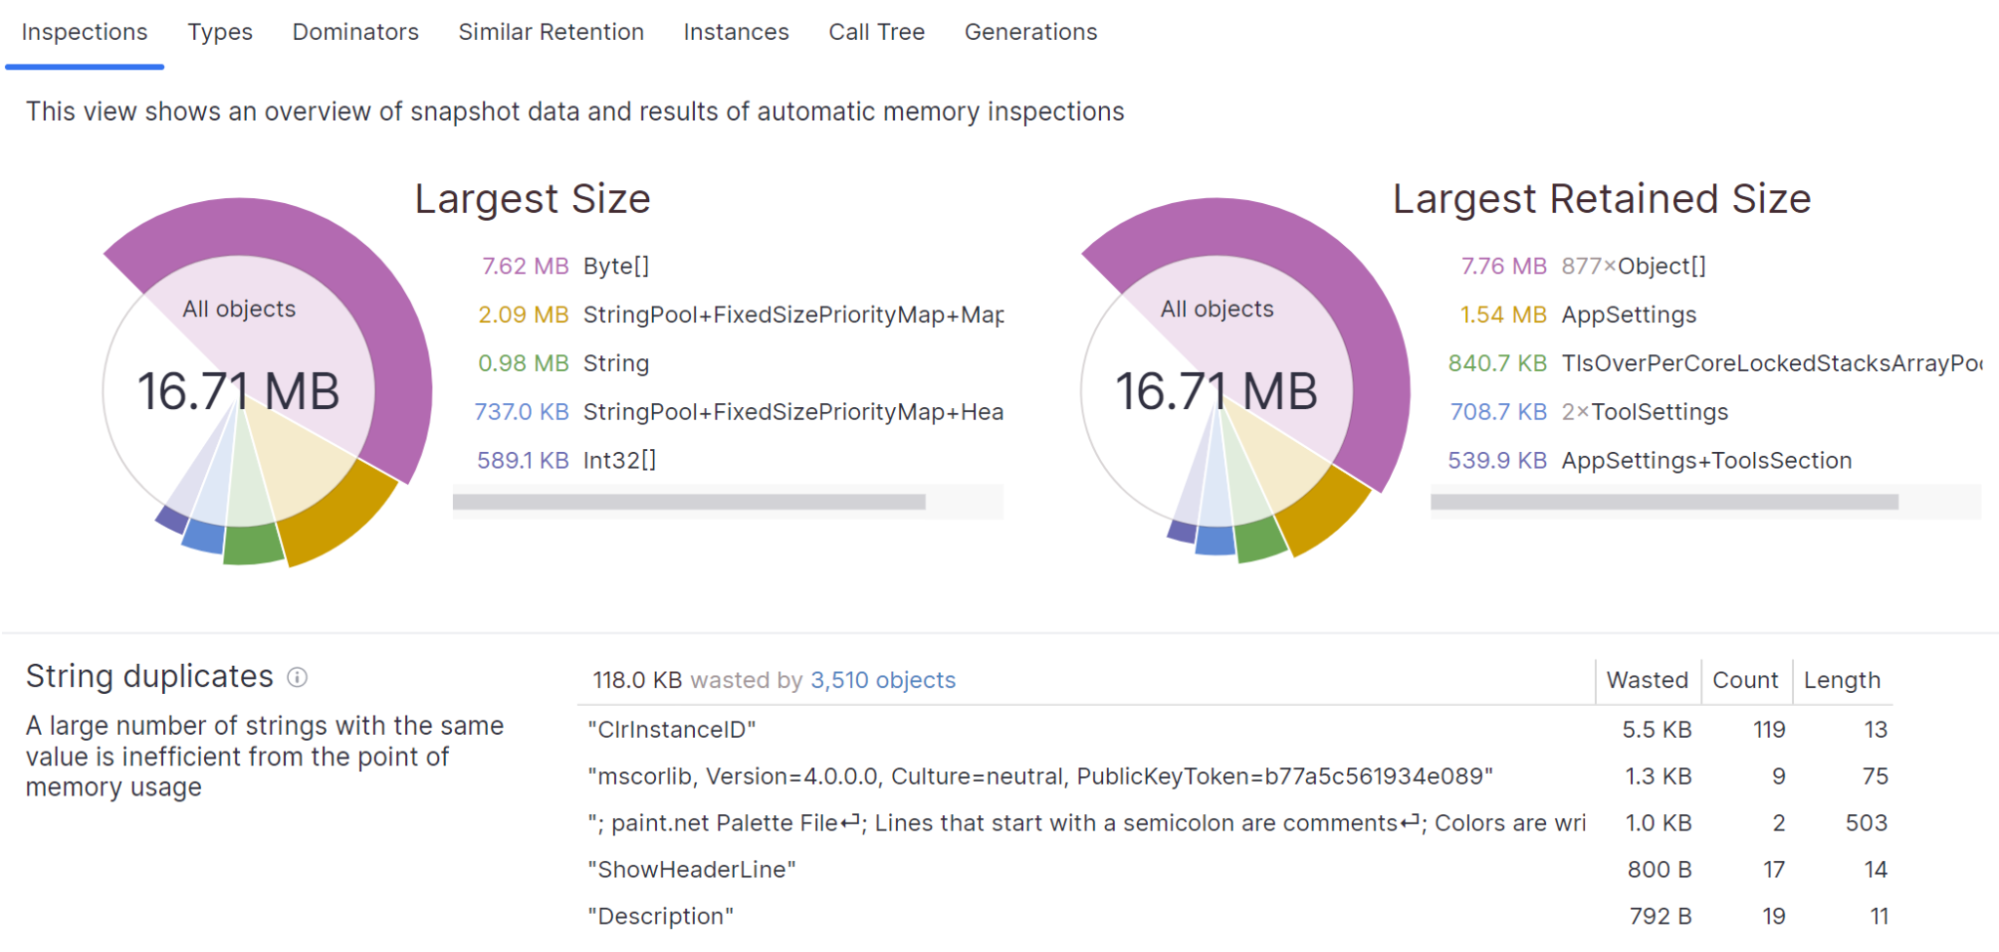Viewport: 1999px width, 952px height.
Task: Select the Similar Retention tab
Action: coord(551,32)
